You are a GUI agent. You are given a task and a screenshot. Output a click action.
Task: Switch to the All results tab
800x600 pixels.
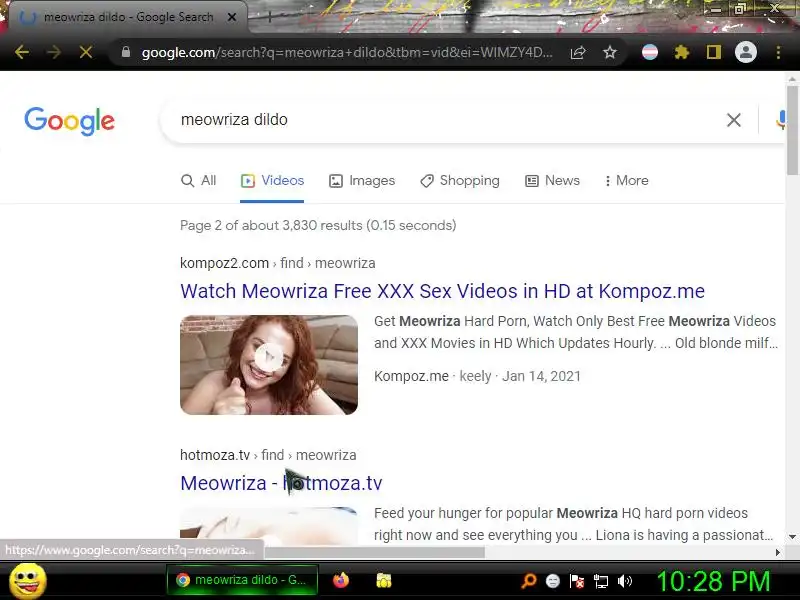pyautogui.click(x=198, y=181)
